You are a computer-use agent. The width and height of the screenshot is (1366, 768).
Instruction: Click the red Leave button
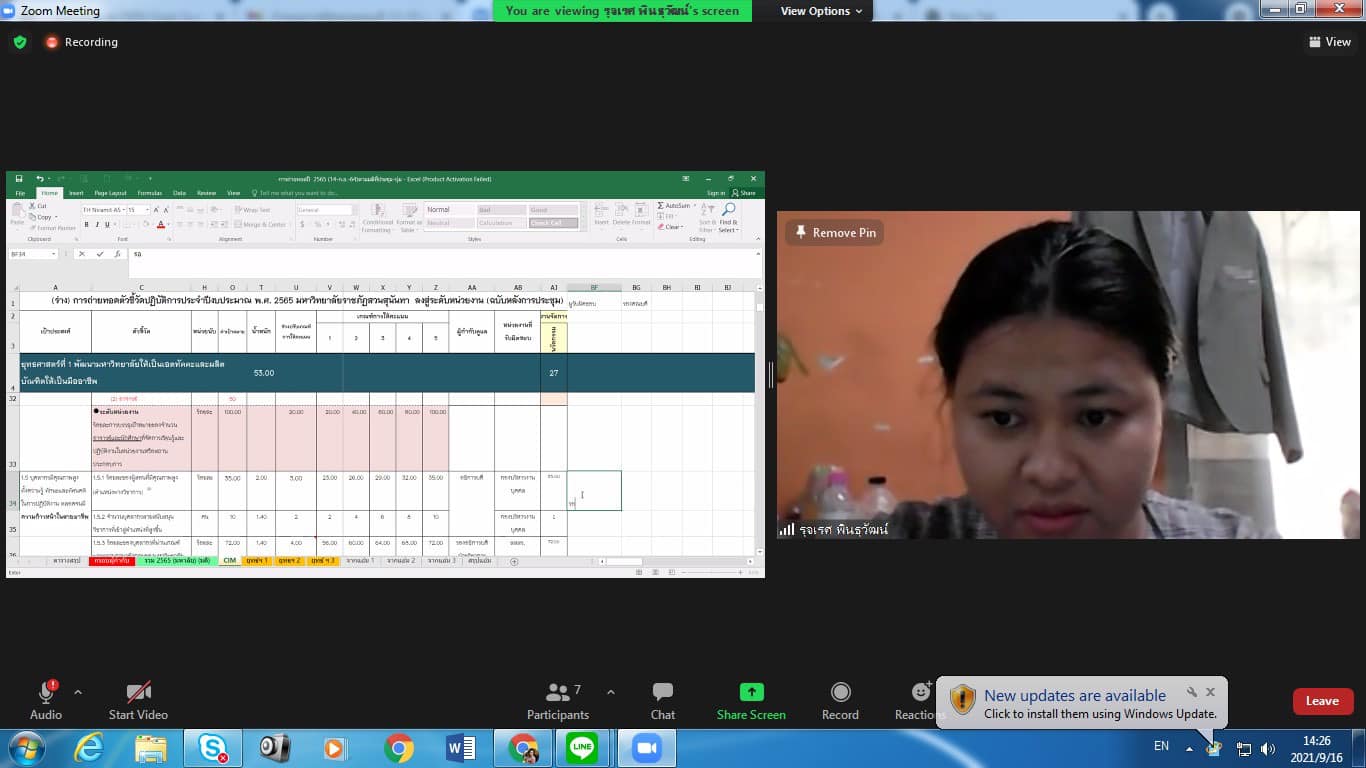1322,701
